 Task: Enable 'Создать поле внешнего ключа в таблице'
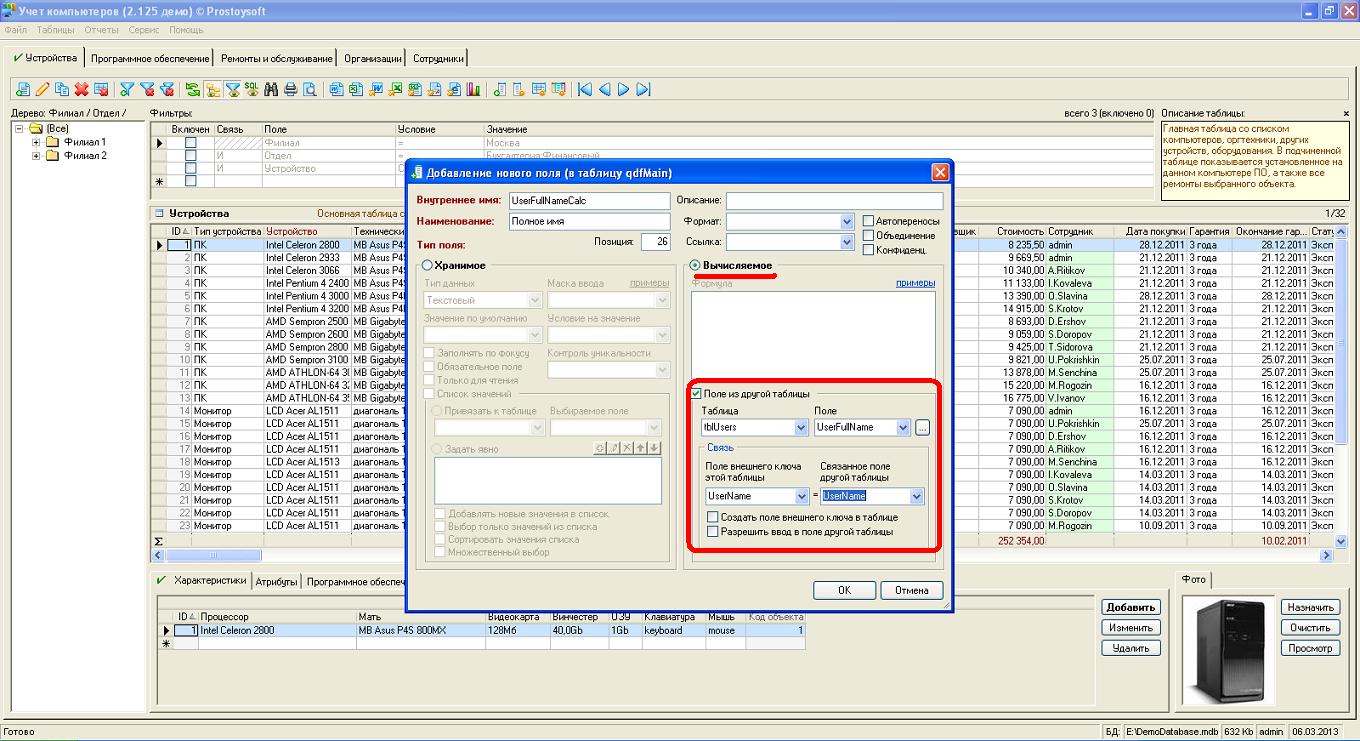click(713, 517)
